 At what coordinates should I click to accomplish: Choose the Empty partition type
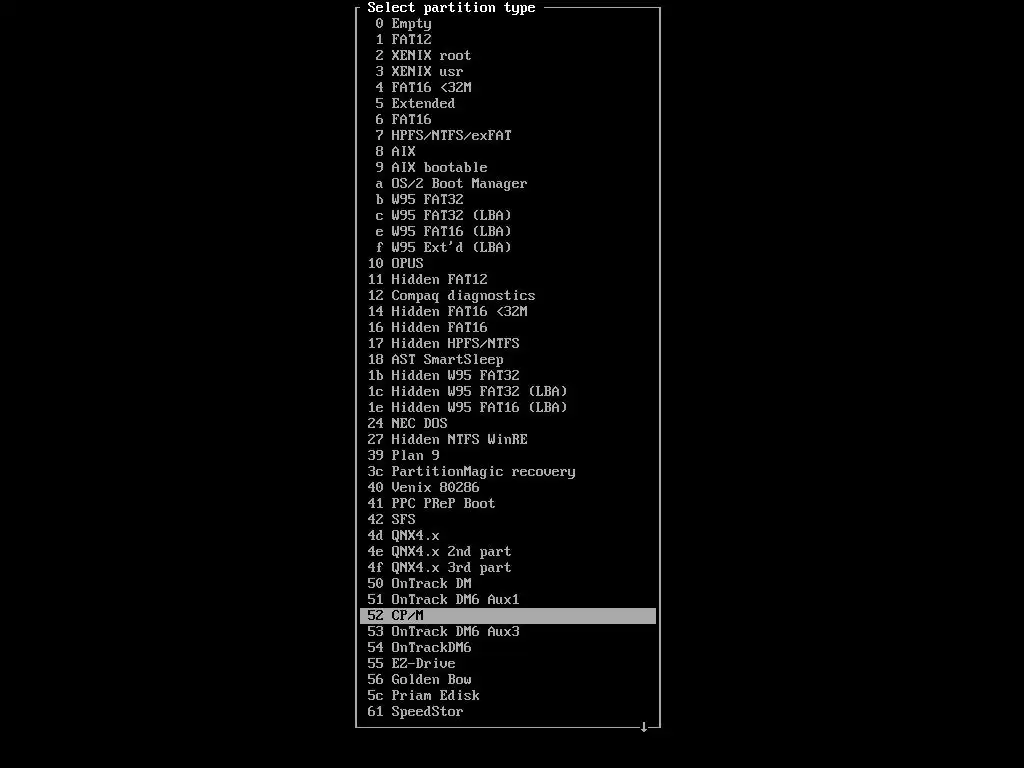point(507,24)
